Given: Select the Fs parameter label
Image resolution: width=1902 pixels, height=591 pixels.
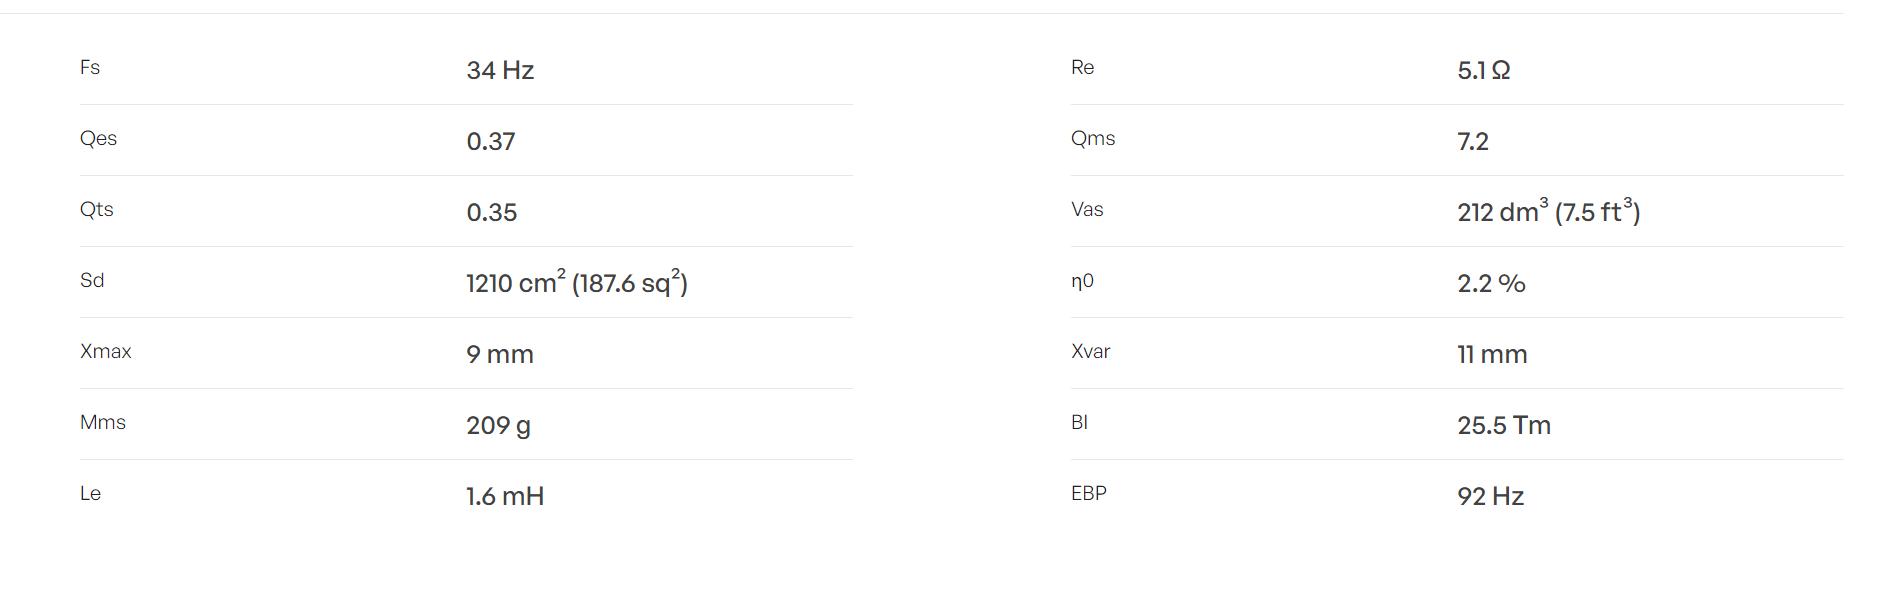Looking at the screenshot, I should 90,67.
